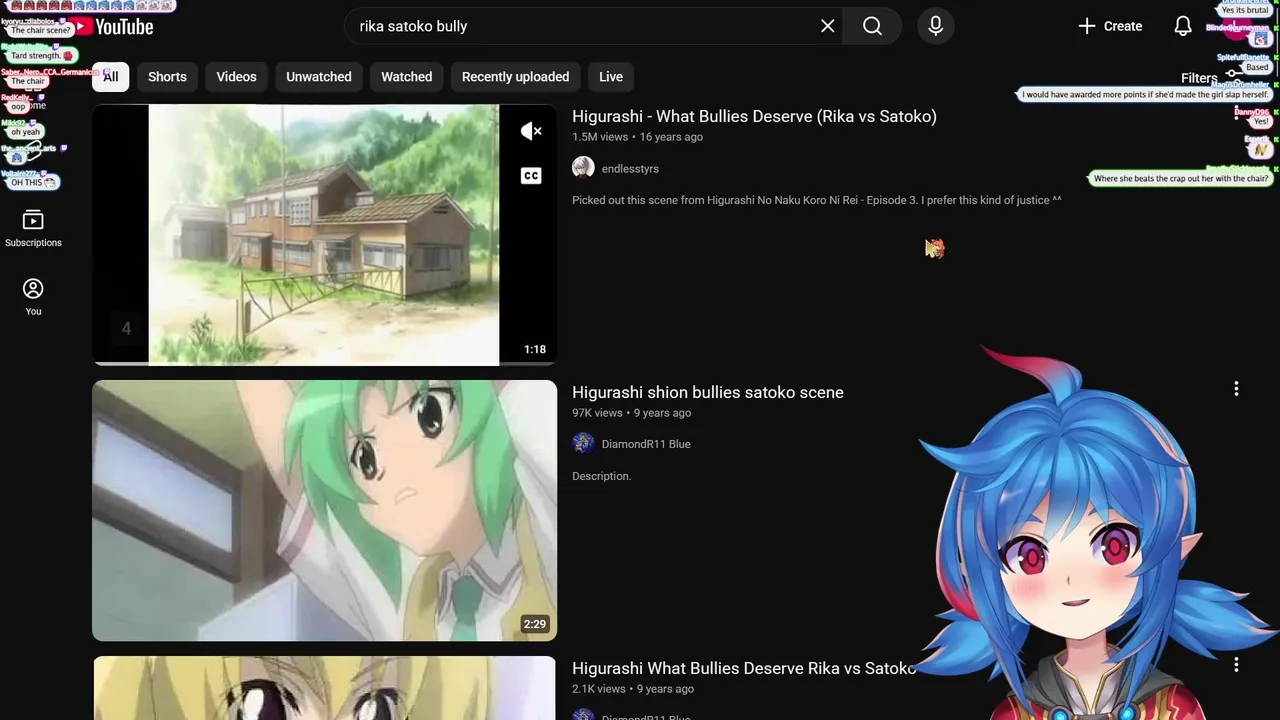Screen dimensions: 1280x720
Task: Select the Videos filter chip
Action: pos(236,77)
